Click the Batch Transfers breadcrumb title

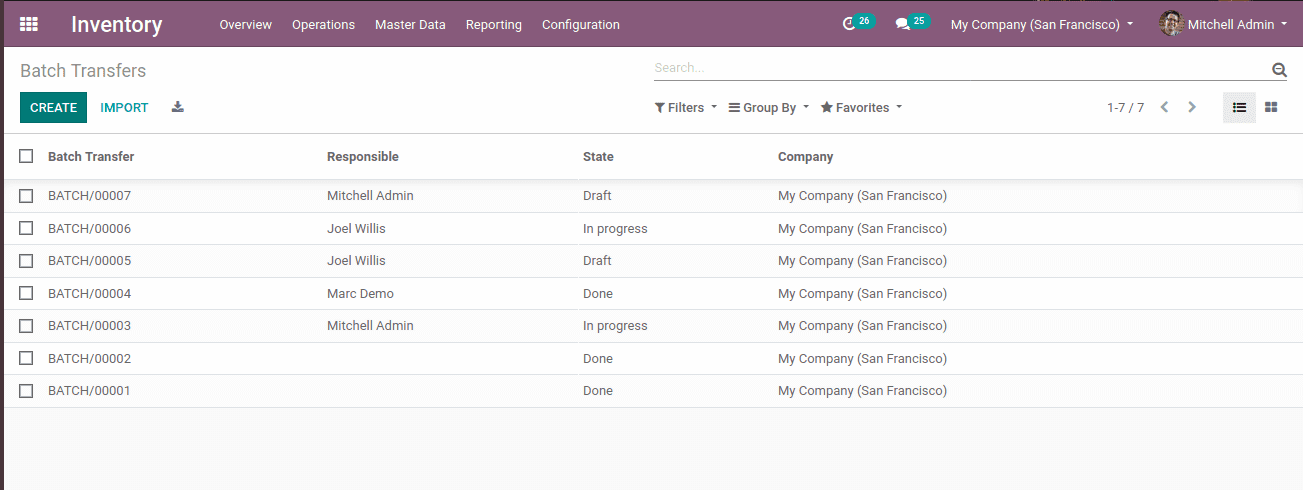83,71
